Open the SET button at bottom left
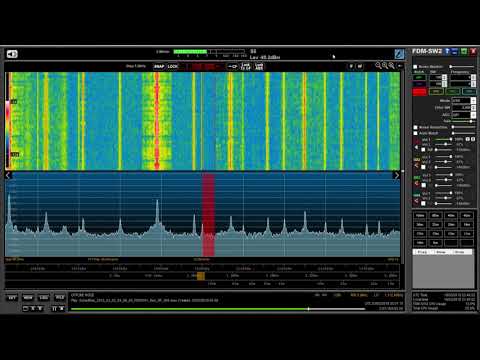Screen dimensions: 480x360 (x=12, y=297)
